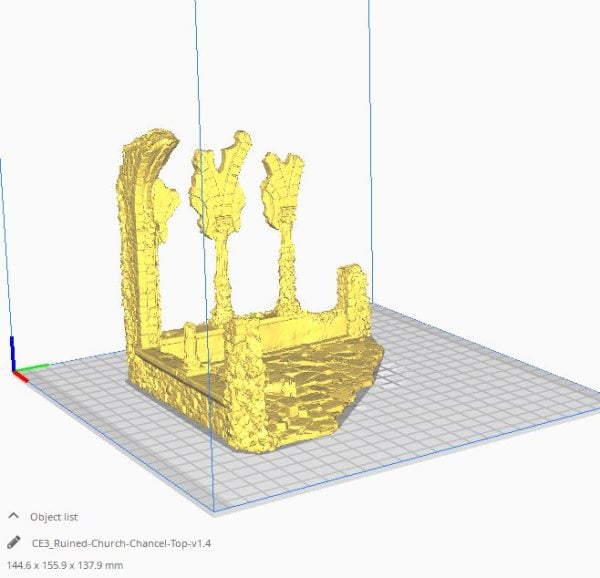600x578 pixels.
Task: Select the CE3_Ruined-Church-Chancel-Top-v1.4 file name
Action: pyautogui.click(x=122, y=543)
